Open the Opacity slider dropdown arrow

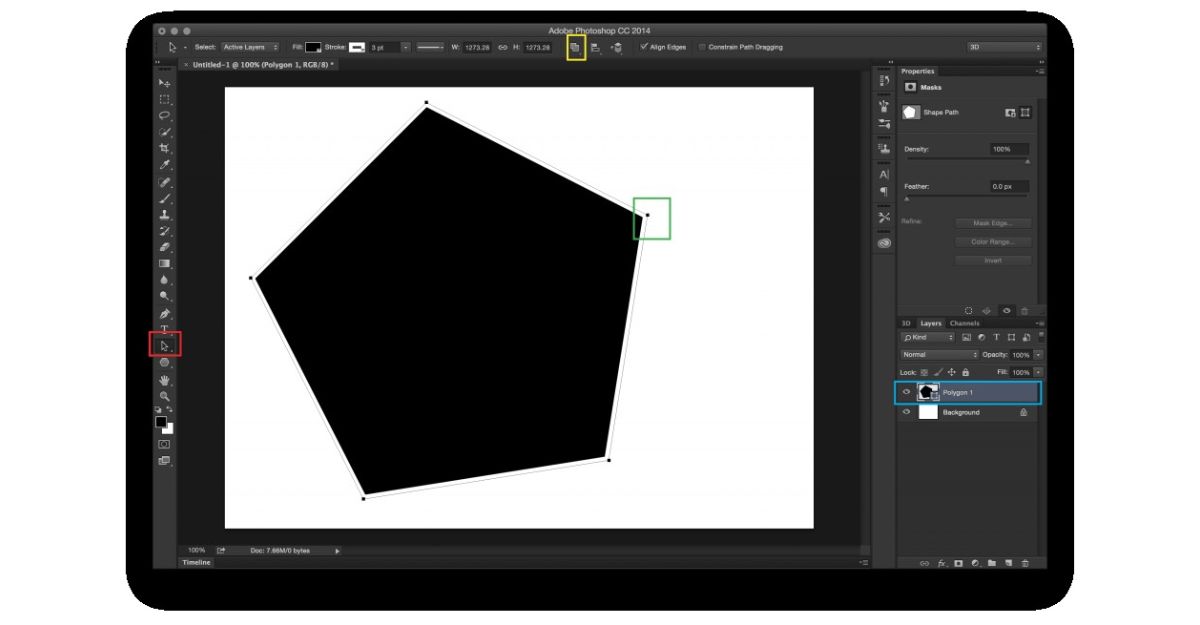click(1038, 355)
